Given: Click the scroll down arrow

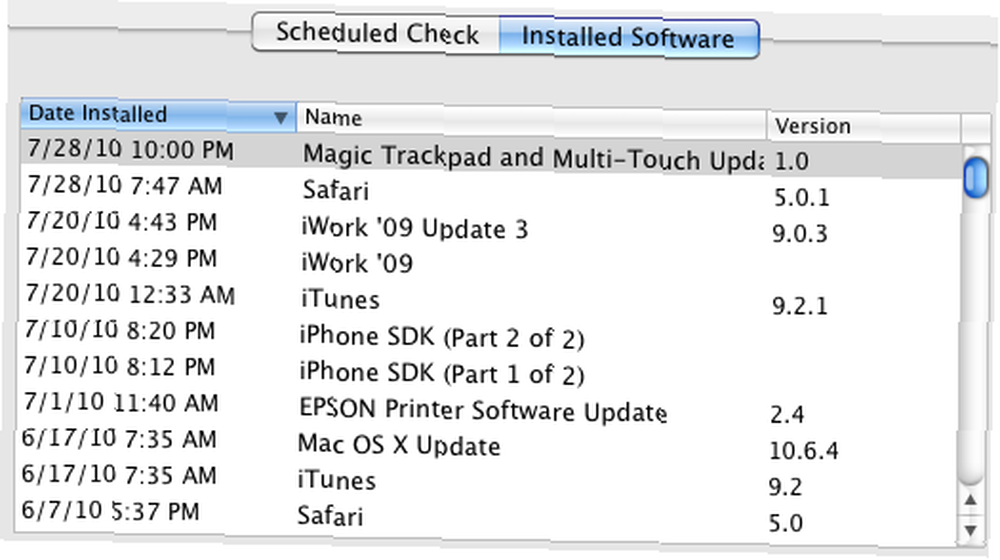Looking at the screenshot, I should pyautogui.click(x=971, y=530).
